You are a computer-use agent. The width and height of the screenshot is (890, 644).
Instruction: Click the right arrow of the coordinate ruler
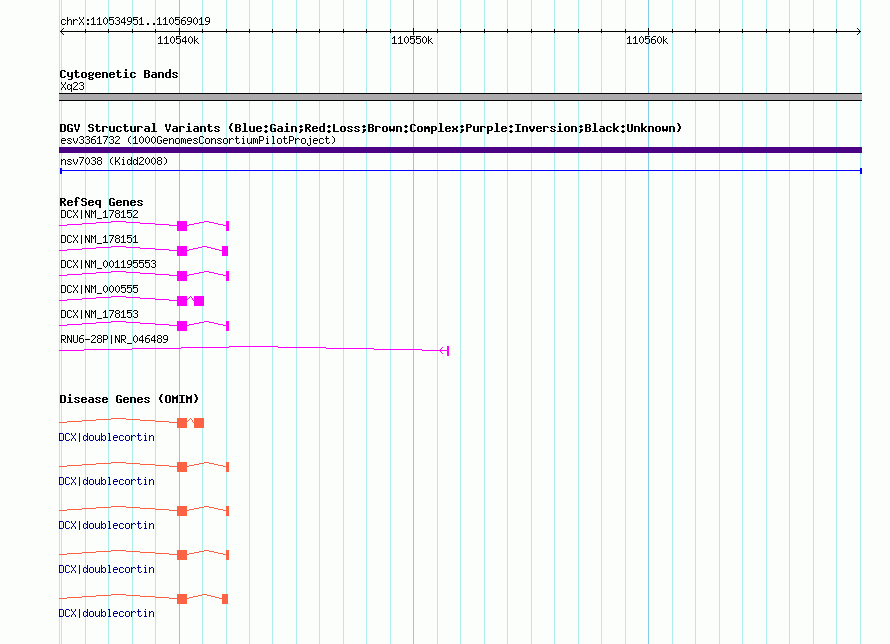(859, 31)
